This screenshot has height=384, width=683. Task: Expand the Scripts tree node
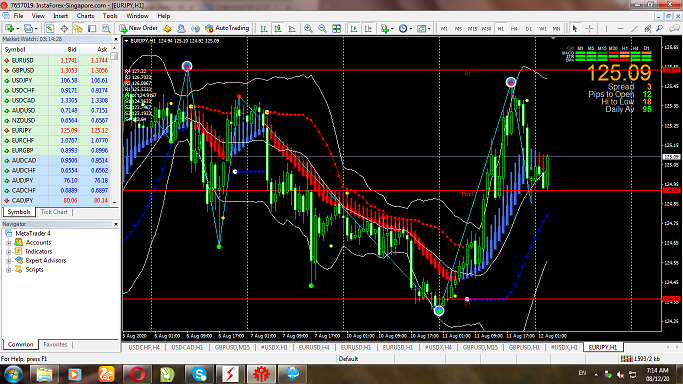click(x=9, y=270)
